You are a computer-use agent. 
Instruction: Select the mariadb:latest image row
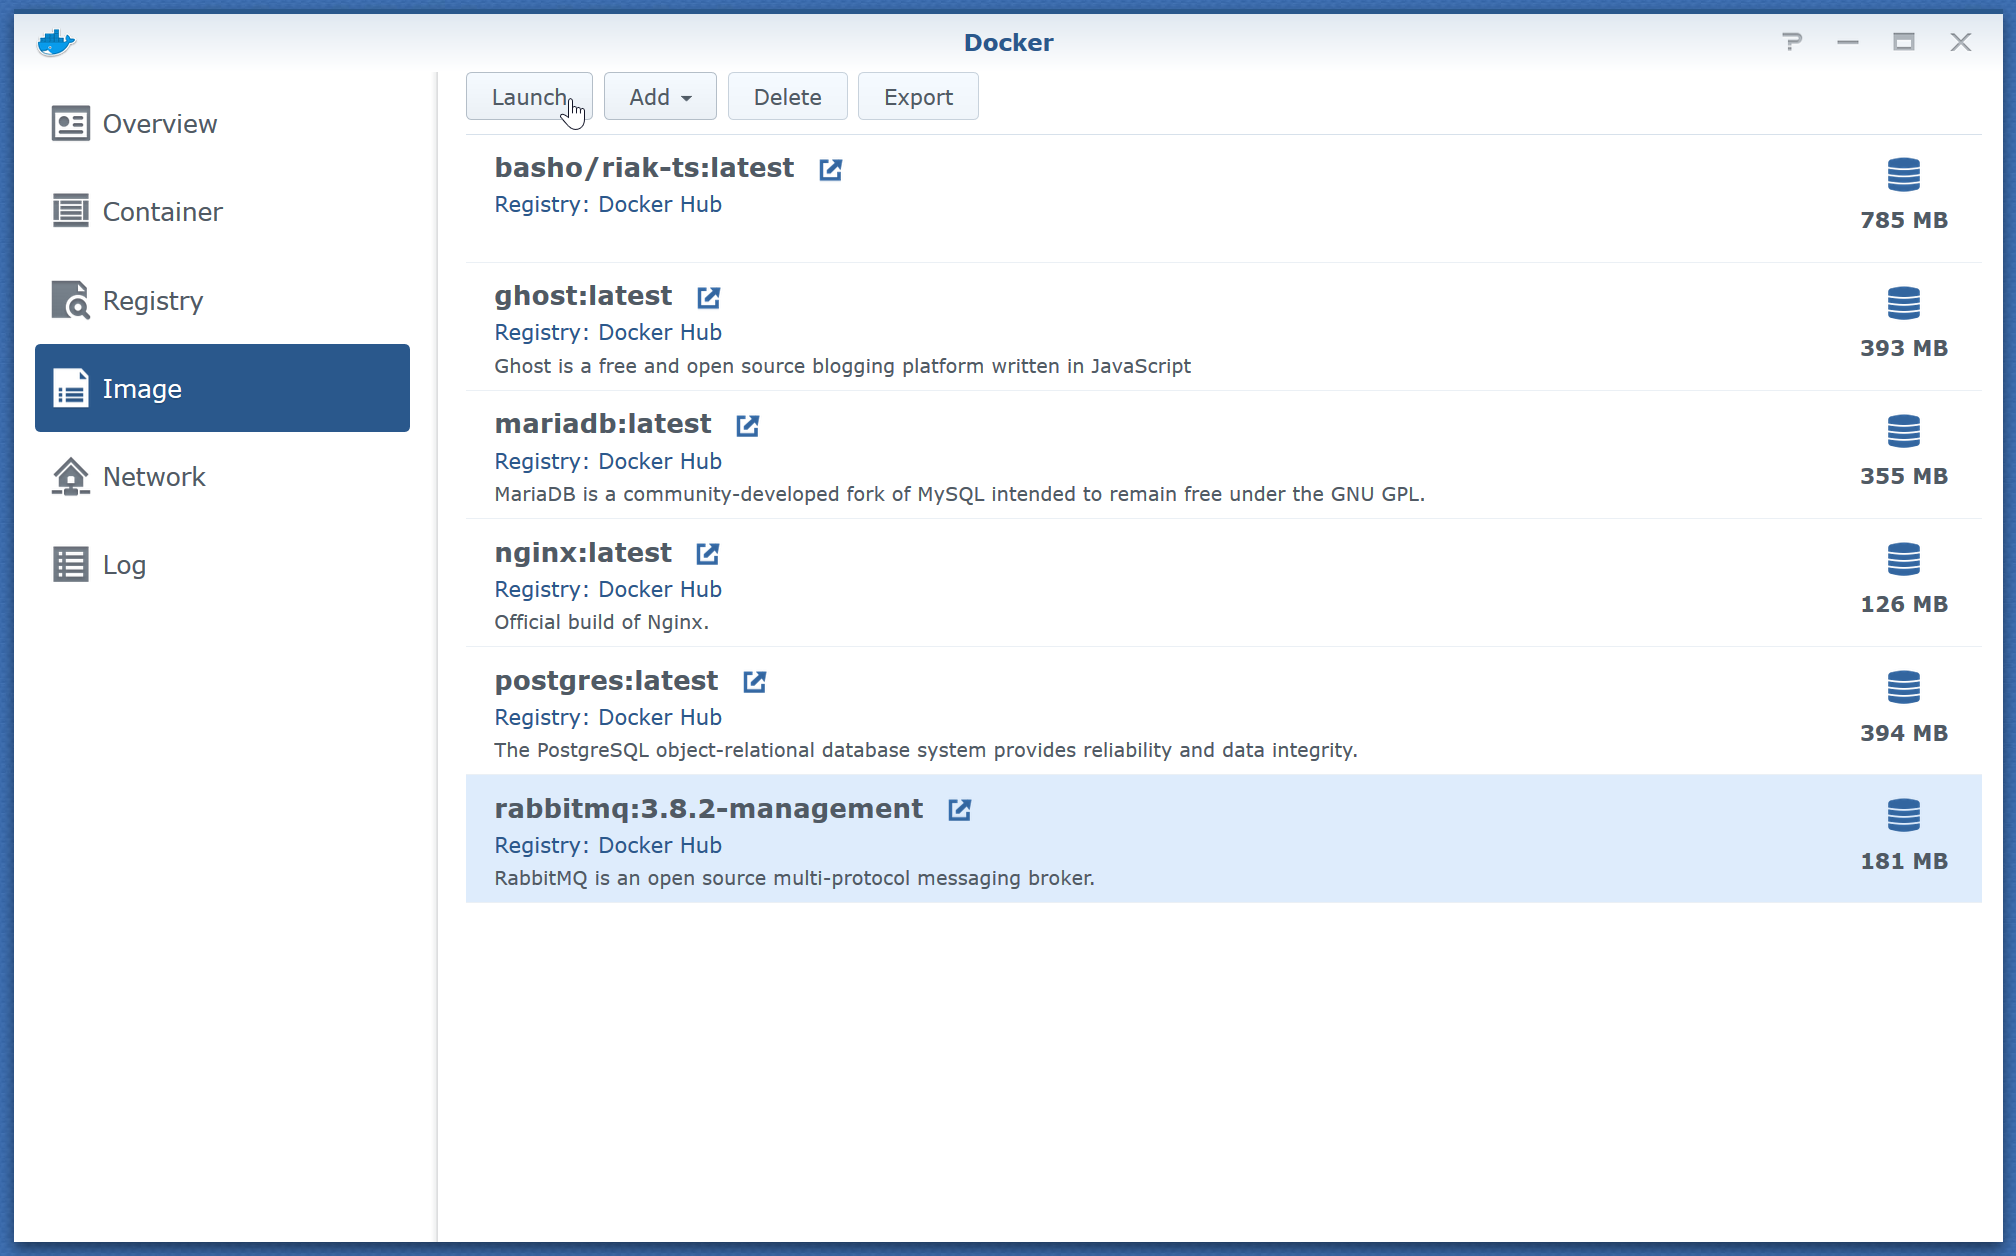point(1100,456)
